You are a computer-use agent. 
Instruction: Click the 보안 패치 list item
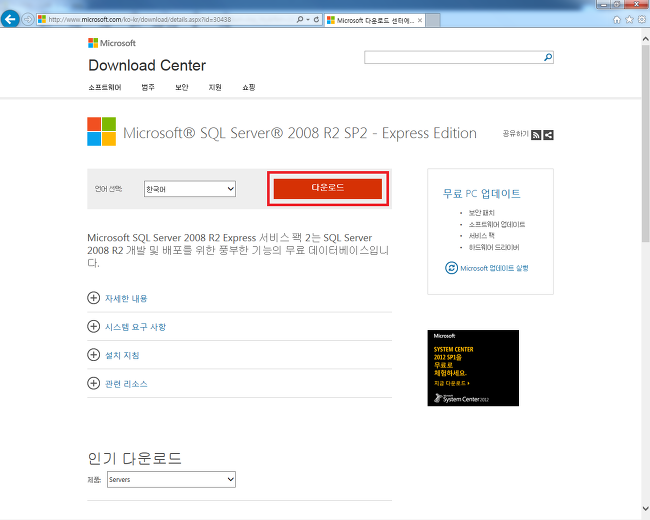click(482, 213)
